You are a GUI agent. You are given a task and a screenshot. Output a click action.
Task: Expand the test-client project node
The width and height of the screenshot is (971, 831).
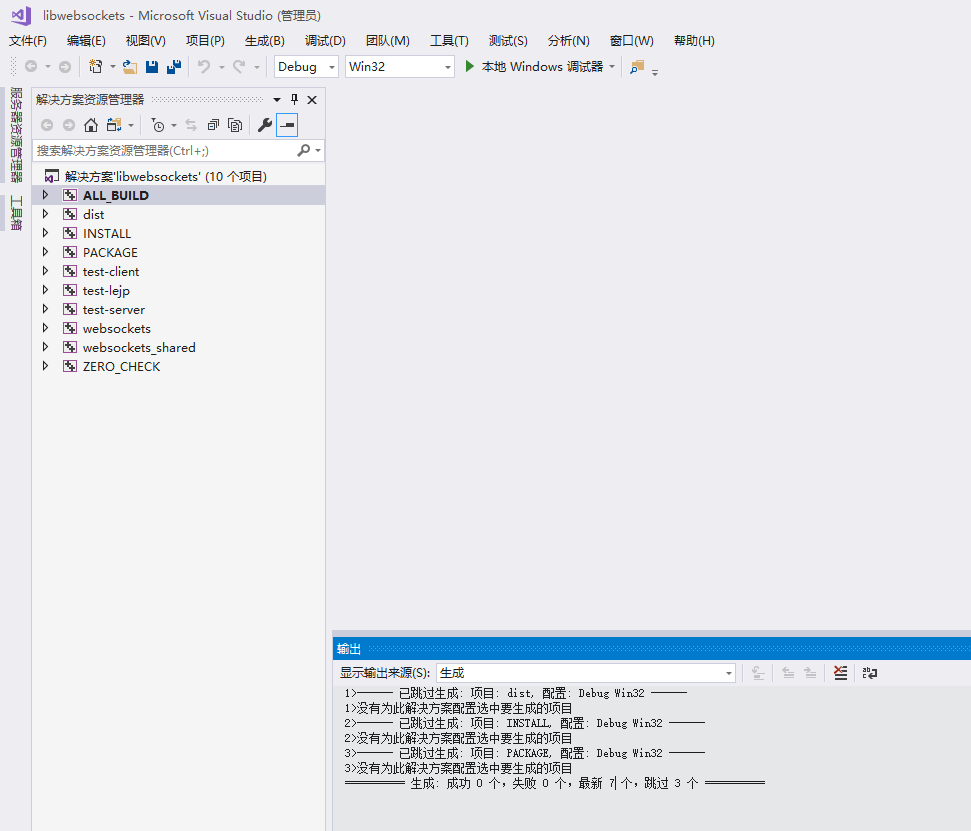tap(45, 271)
